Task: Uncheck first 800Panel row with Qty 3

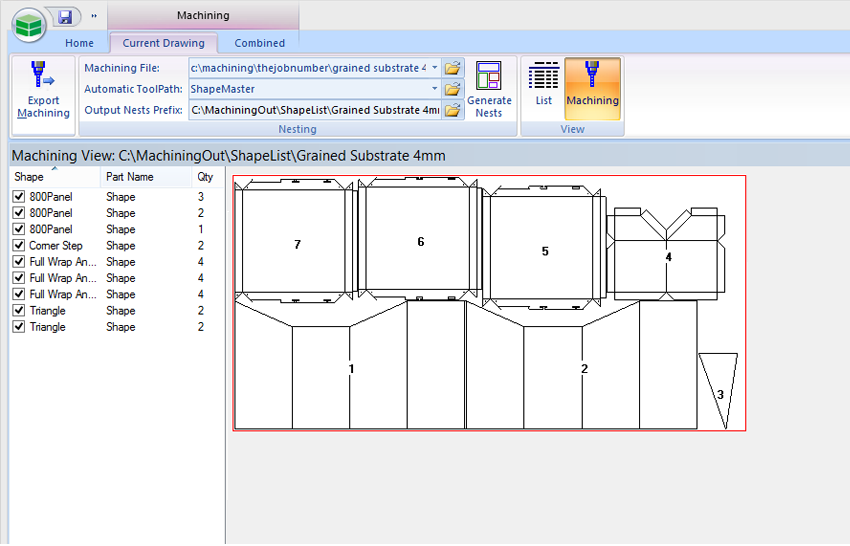Action: (19, 196)
